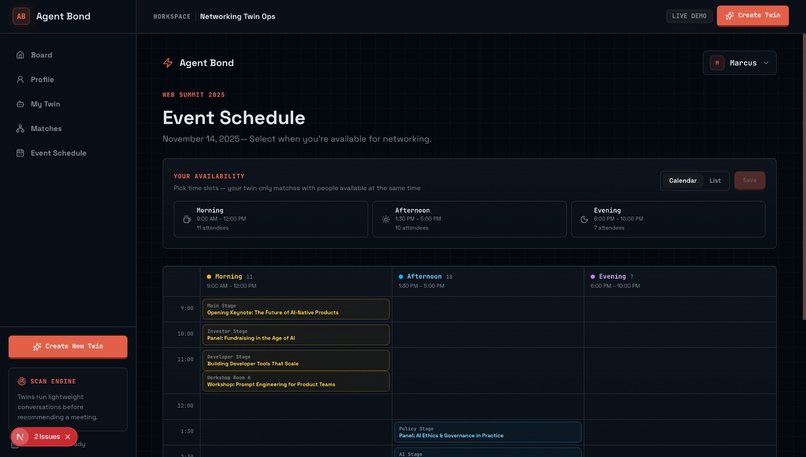Click Agent Bond brand title in header
The height and width of the screenshot is (457, 806).
pos(63,16)
